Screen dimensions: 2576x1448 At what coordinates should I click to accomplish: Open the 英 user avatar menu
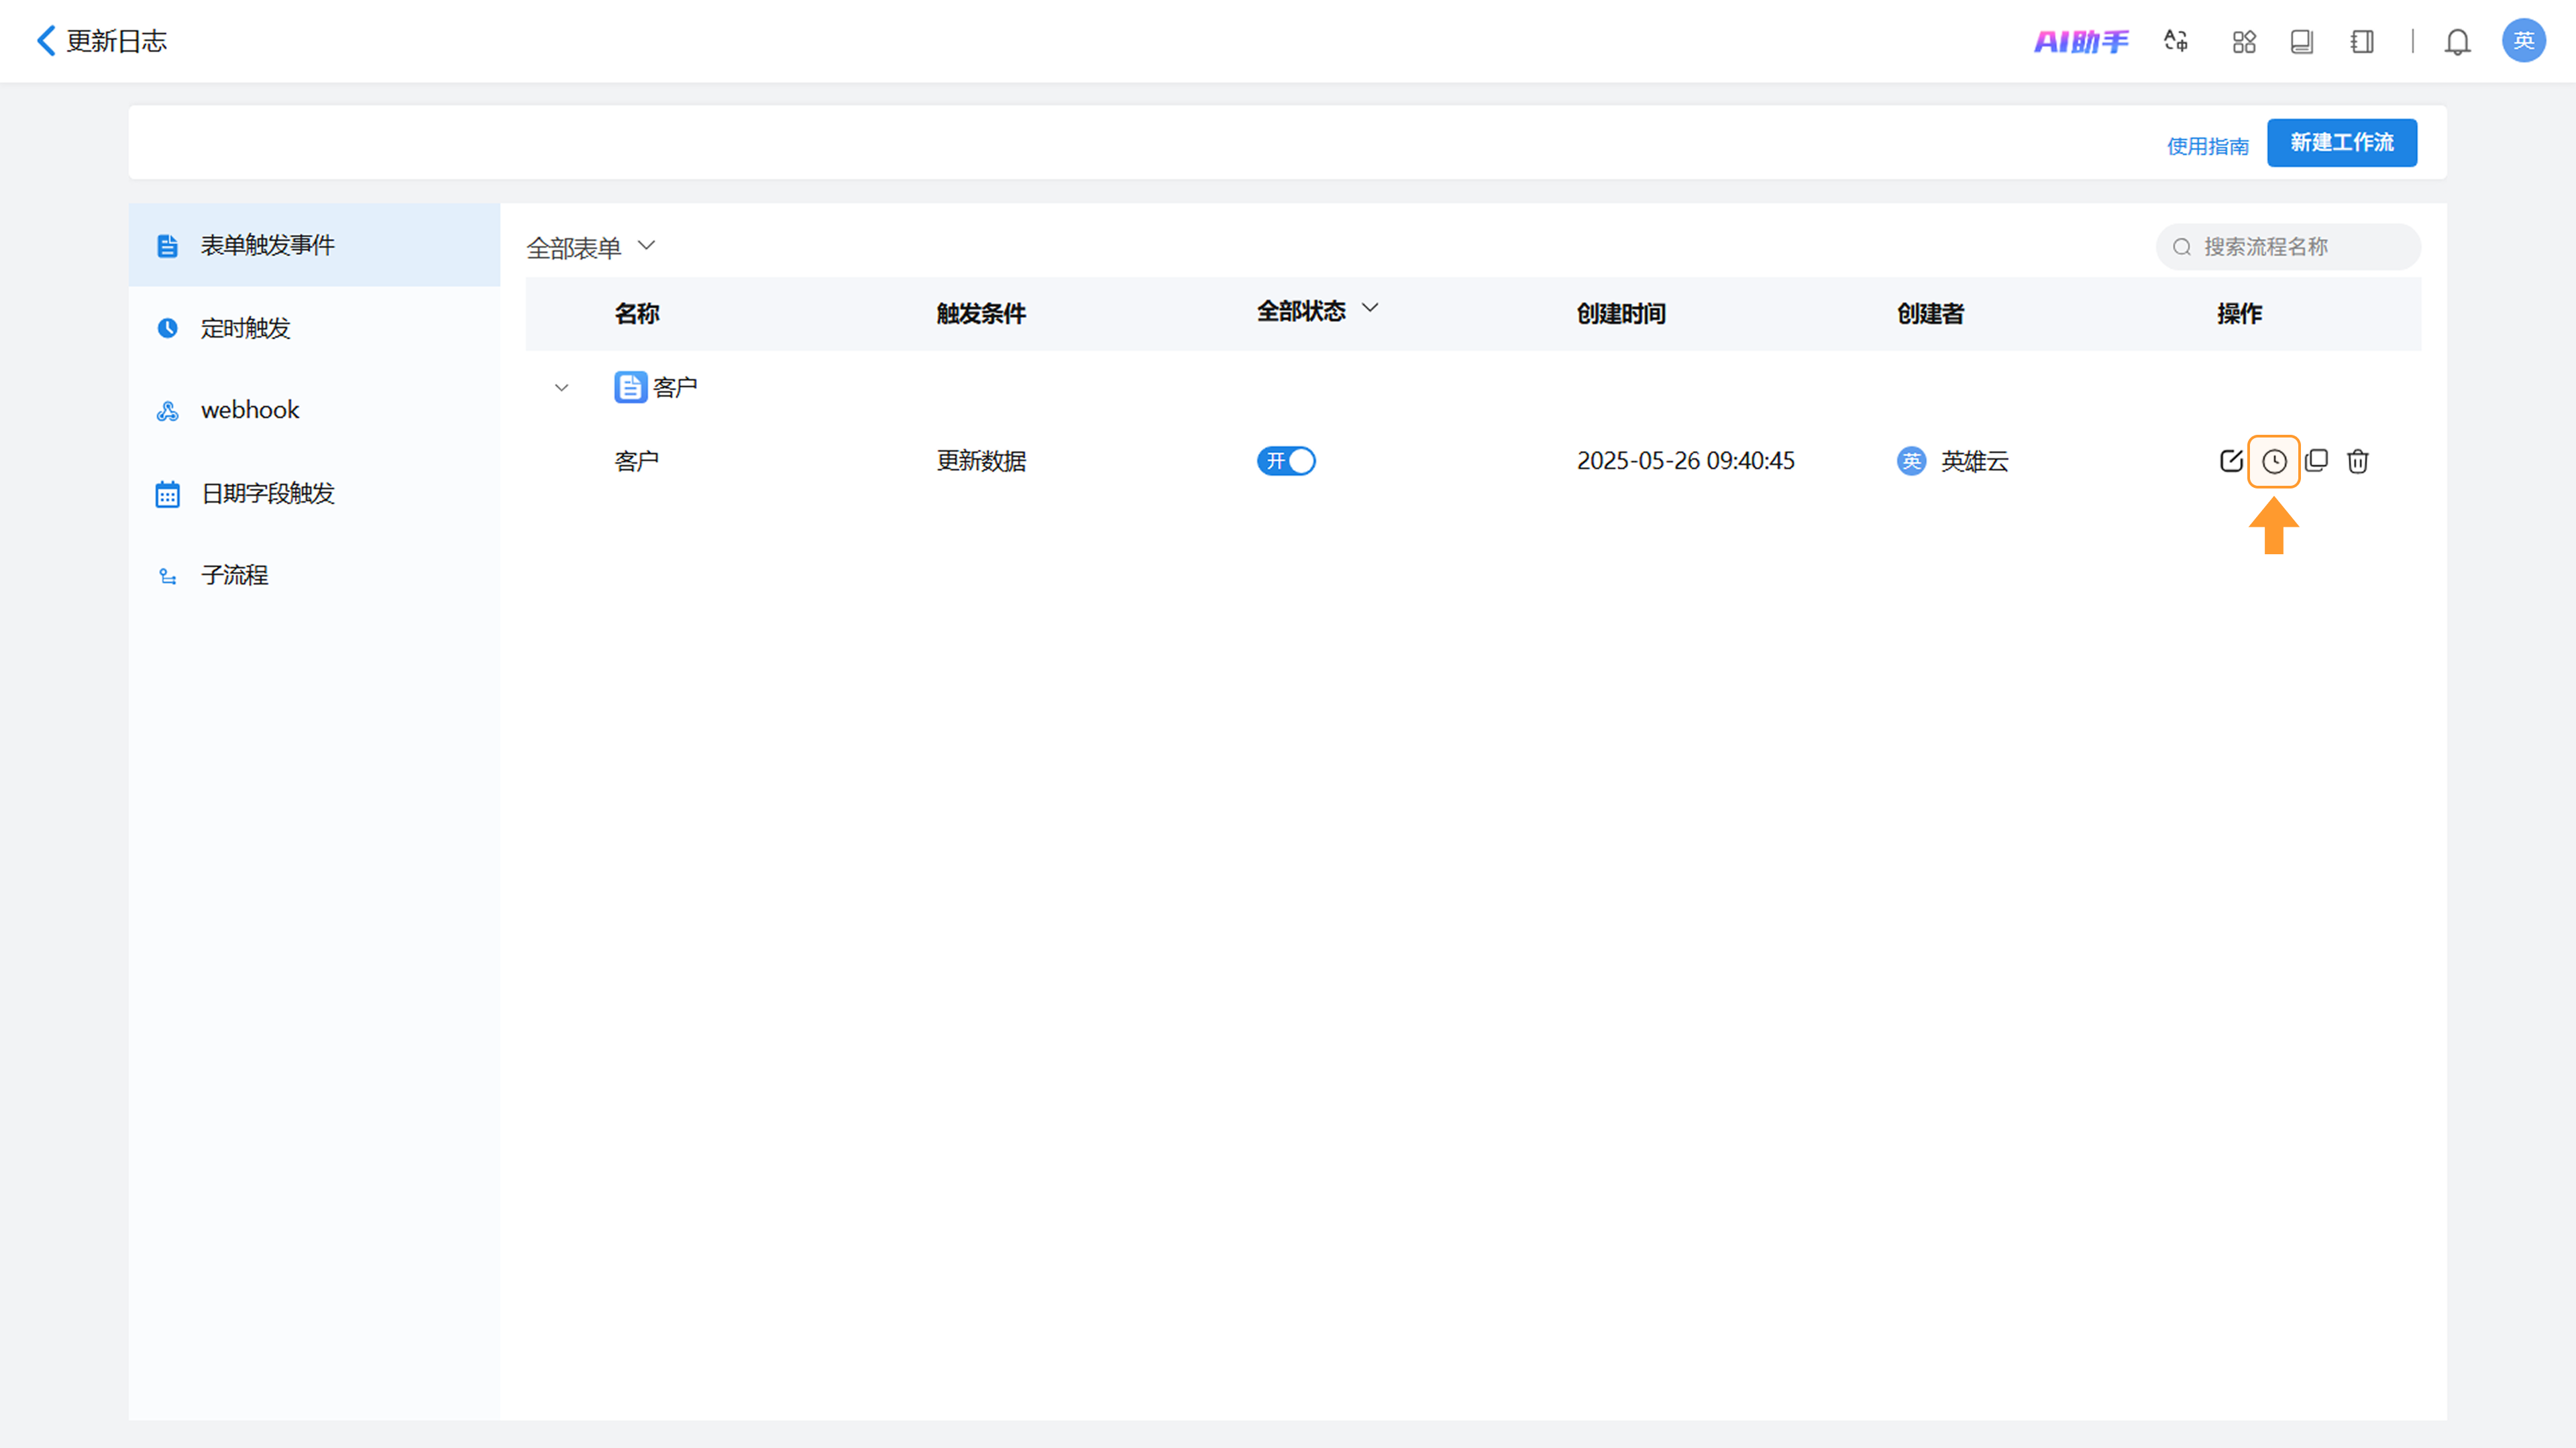click(2523, 41)
